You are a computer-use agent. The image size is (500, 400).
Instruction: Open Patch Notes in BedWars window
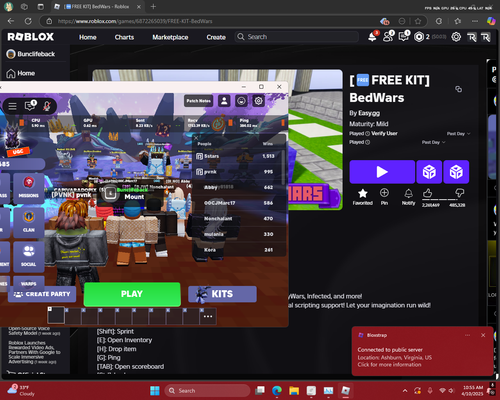pos(198,101)
